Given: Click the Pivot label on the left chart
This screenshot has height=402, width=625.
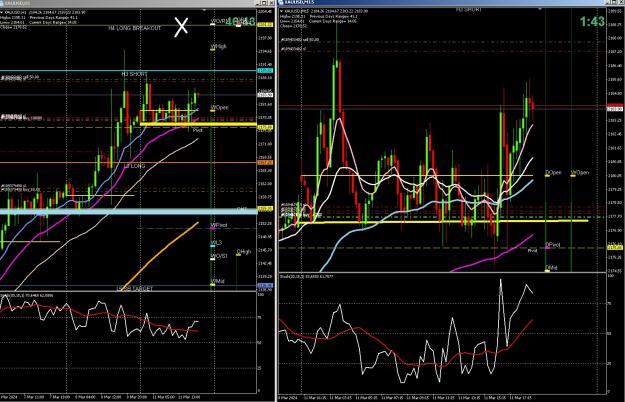Looking at the screenshot, I should click(198, 130).
